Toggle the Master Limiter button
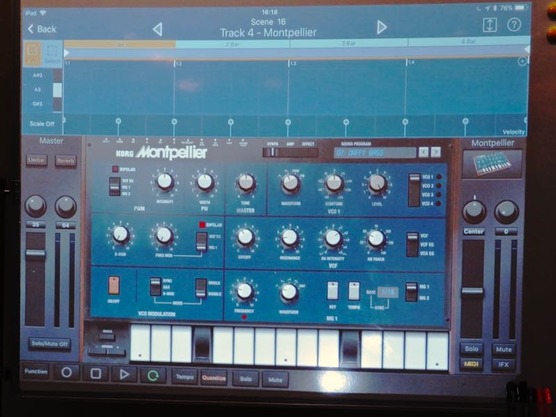Viewport: 556px width, 417px height. (x=37, y=161)
